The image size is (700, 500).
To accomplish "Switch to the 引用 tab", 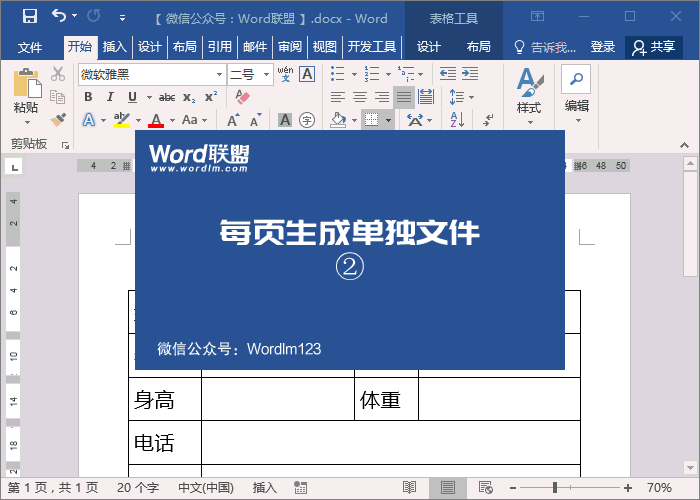I will point(220,46).
